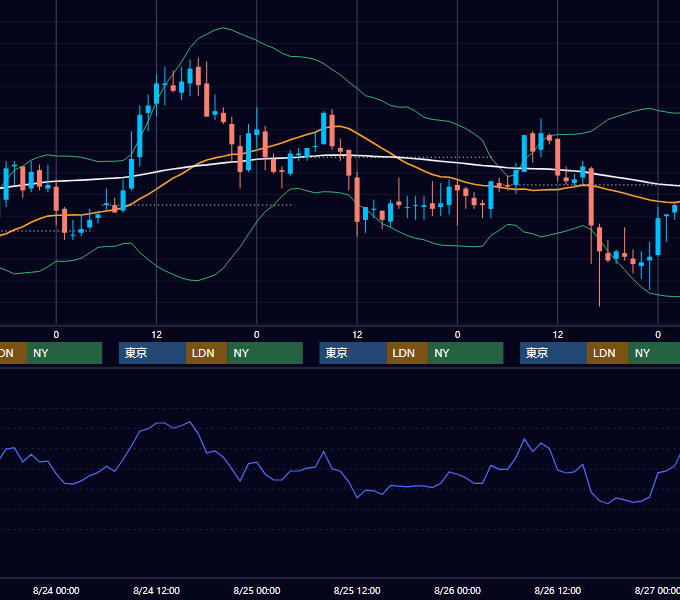Click the 8/24 00:00 date label
Image resolution: width=680 pixels, height=600 pixels.
click(x=56, y=590)
